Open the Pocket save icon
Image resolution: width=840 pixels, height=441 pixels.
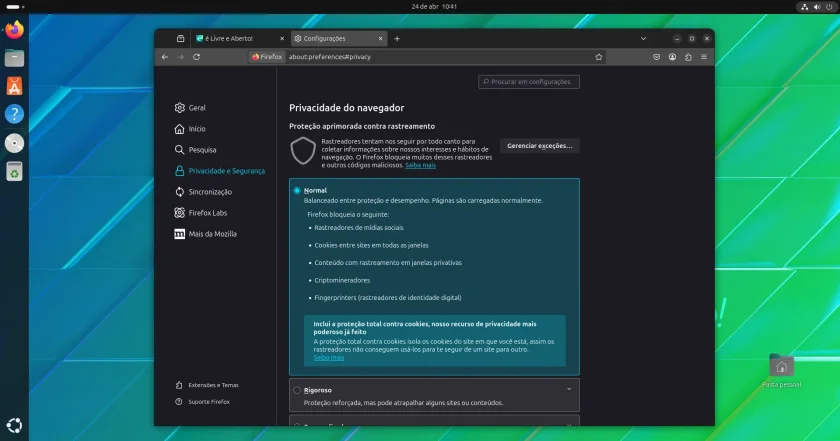[x=656, y=57]
